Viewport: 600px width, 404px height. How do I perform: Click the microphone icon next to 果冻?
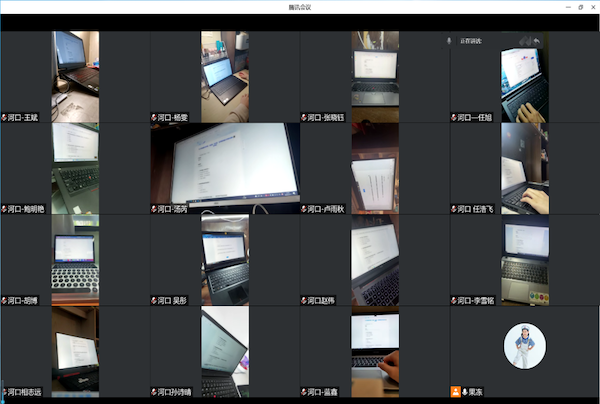tap(465, 392)
